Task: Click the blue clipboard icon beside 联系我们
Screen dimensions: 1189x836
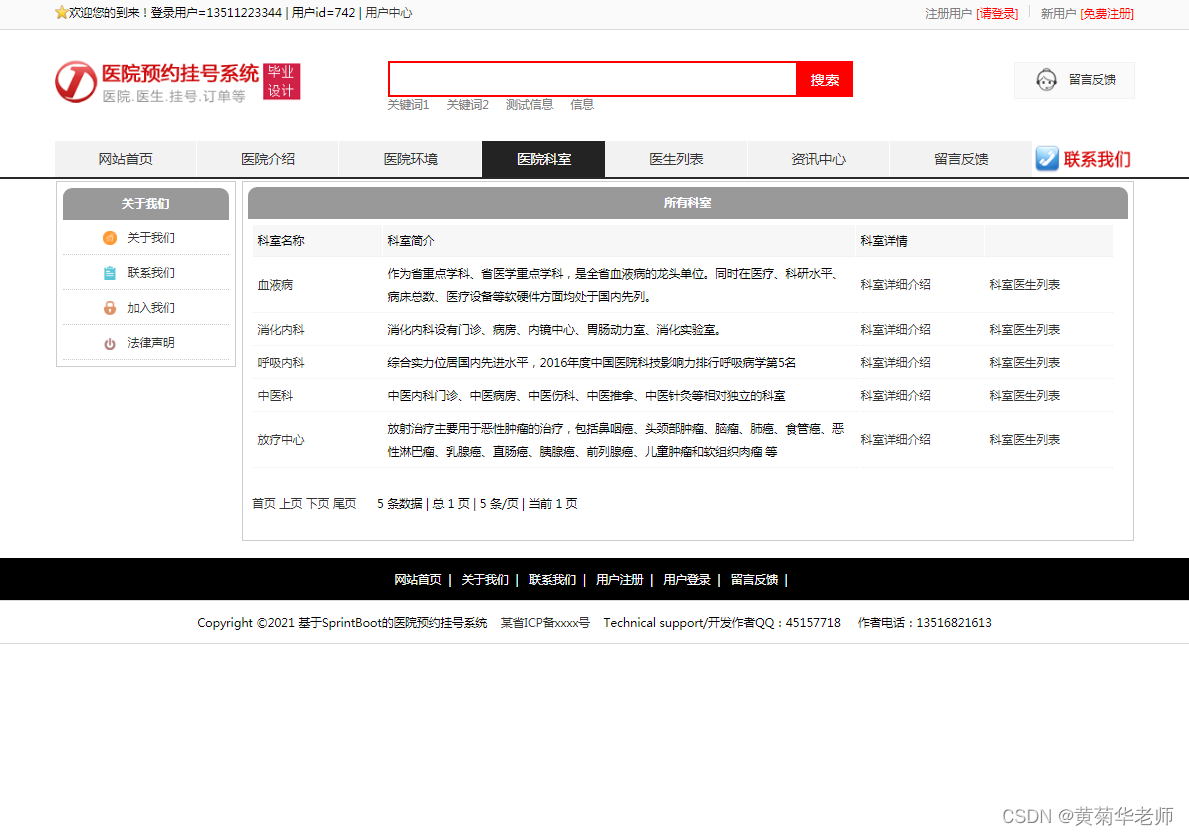Action: coord(109,272)
